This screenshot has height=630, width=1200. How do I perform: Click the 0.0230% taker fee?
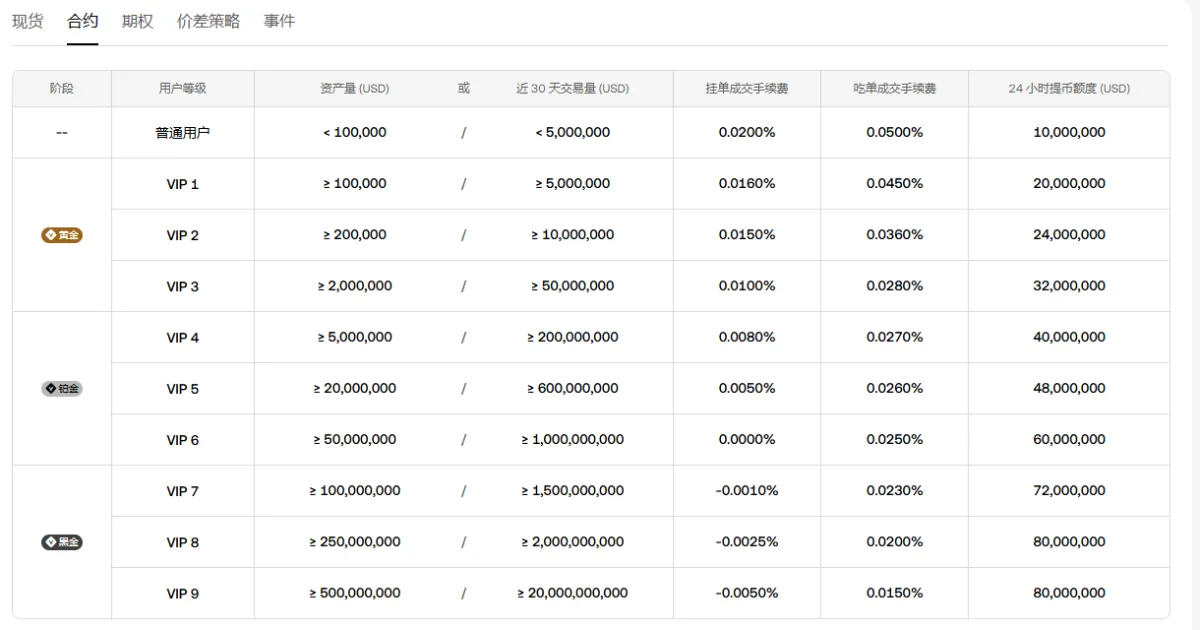[x=895, y=491]
